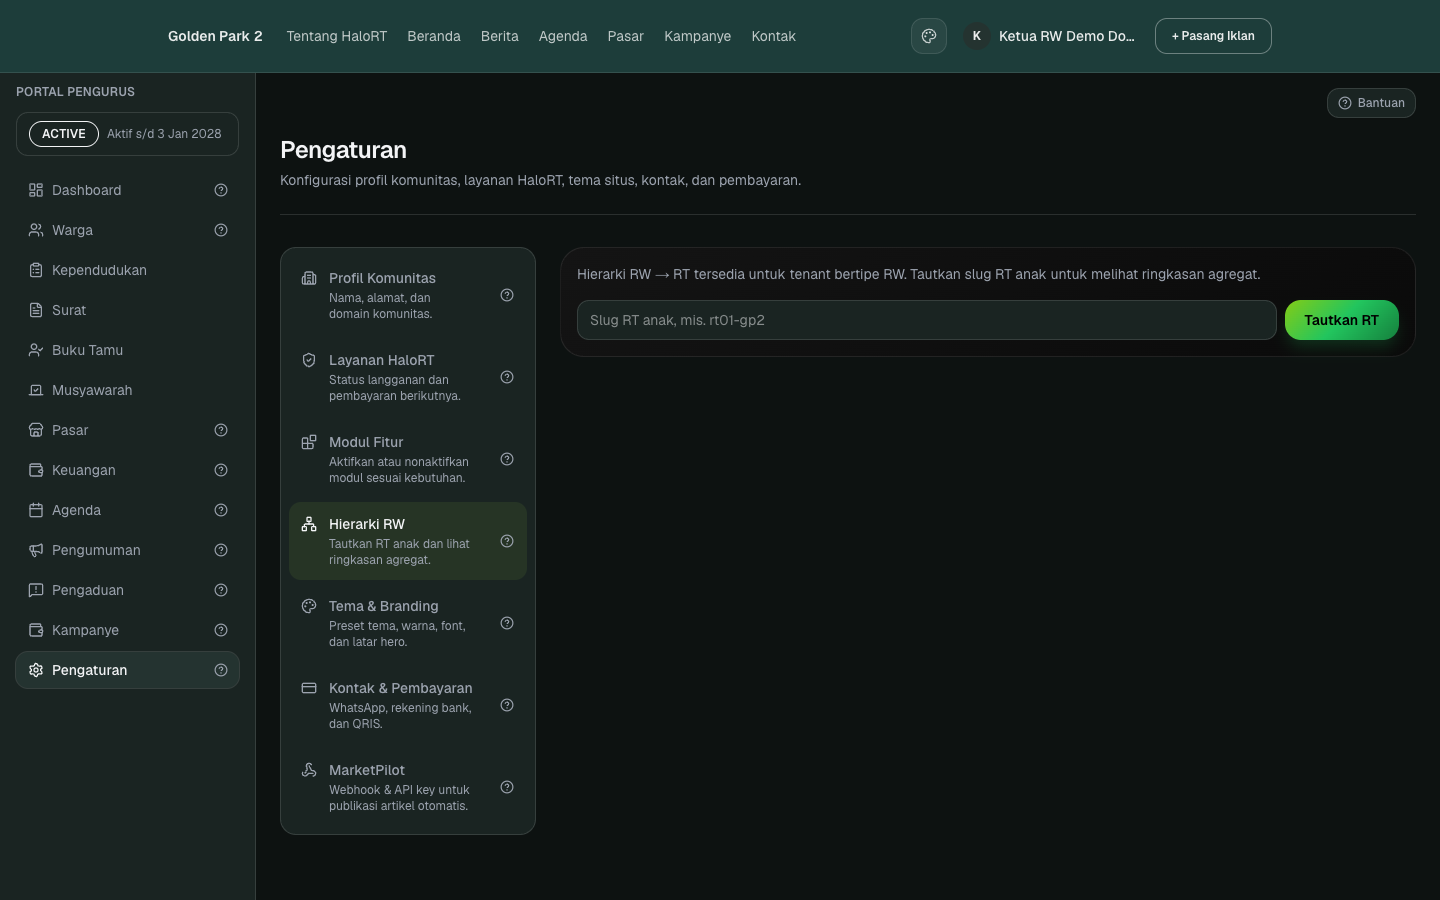This screenshot has width=1440, height=900.
Task: Click help icon for Layanan HaloRT
Action: [x=507, y=377]
